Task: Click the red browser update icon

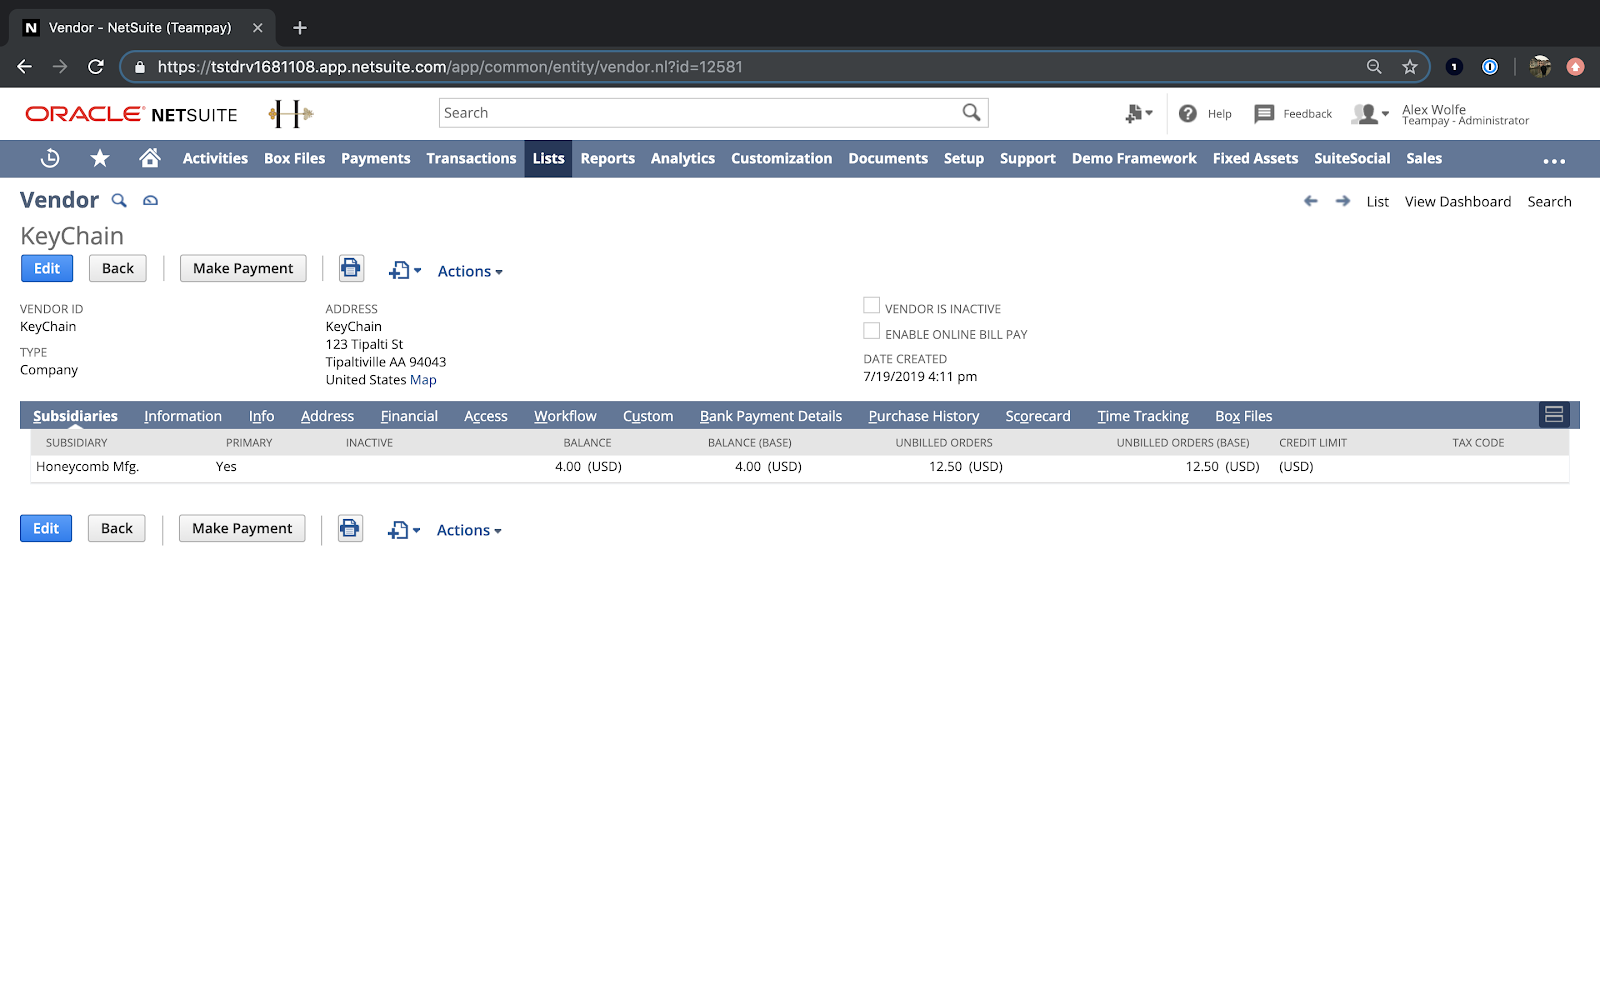Action: (1576, 67)
